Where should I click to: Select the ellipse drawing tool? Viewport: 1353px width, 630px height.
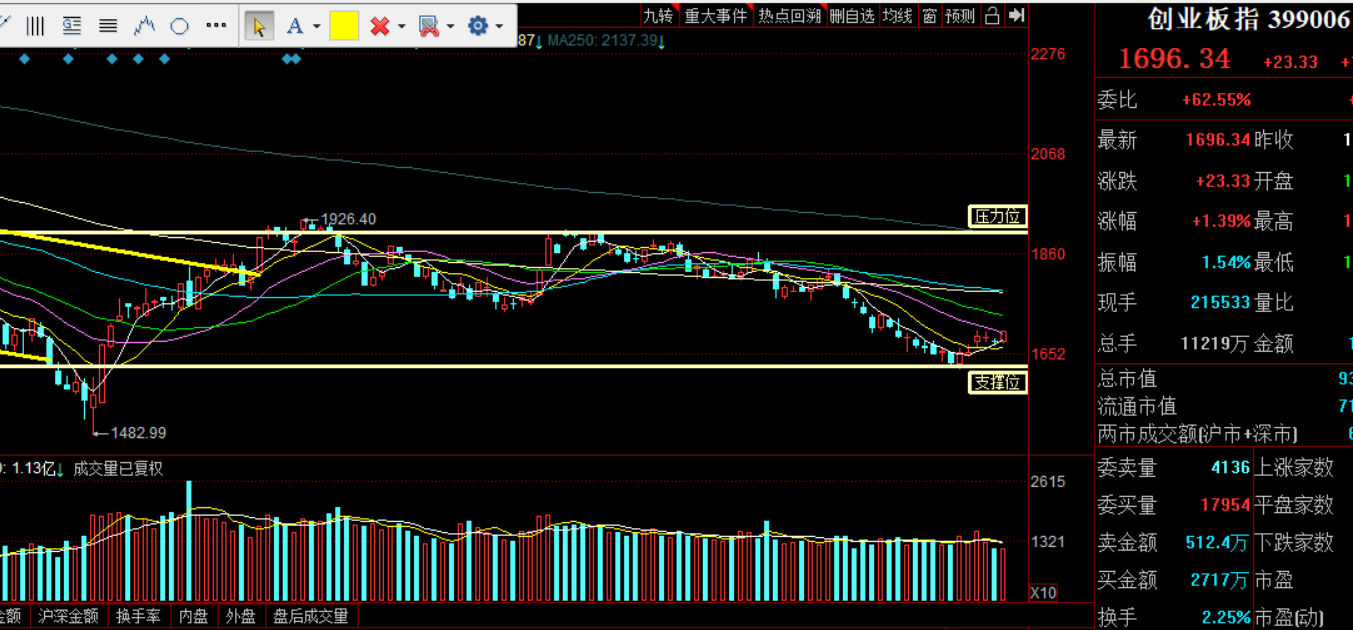pos(180,26)
